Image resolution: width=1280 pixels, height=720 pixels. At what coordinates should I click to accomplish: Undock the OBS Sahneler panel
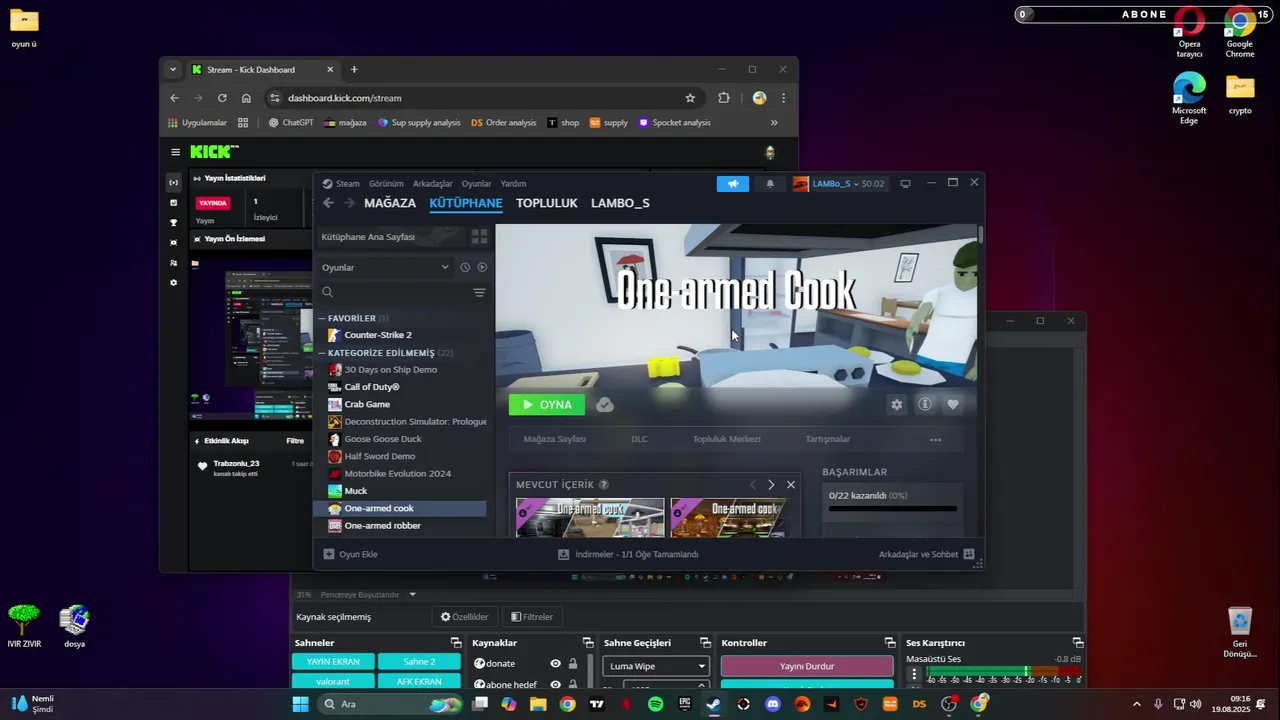456,643
